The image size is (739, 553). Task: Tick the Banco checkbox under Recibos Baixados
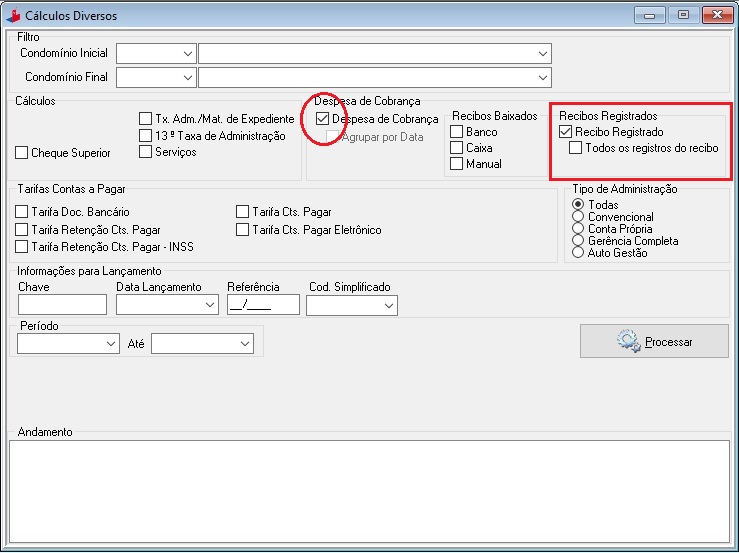(457, 132)
